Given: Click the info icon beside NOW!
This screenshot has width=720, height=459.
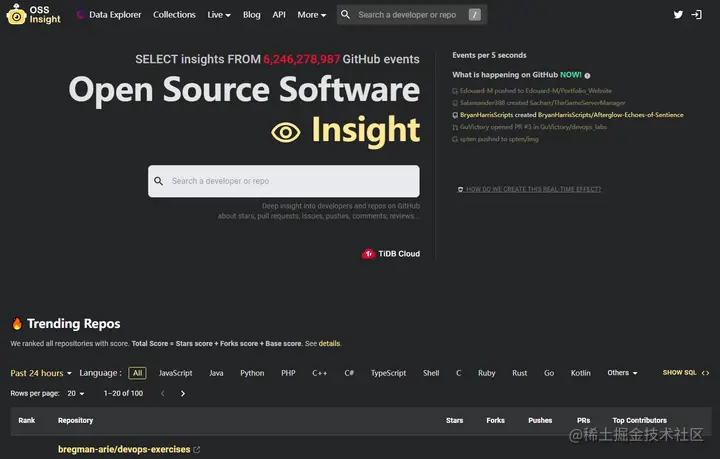Looking at the screenshot, I should 587,75.
